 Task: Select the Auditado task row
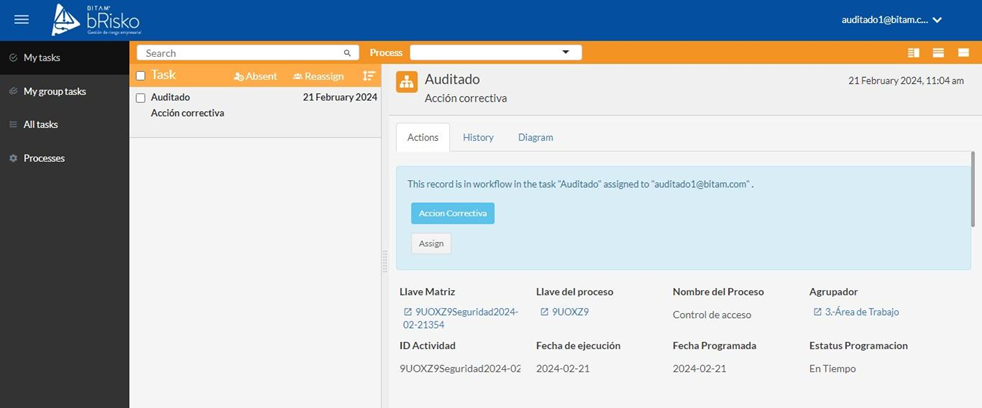[255, 112]
